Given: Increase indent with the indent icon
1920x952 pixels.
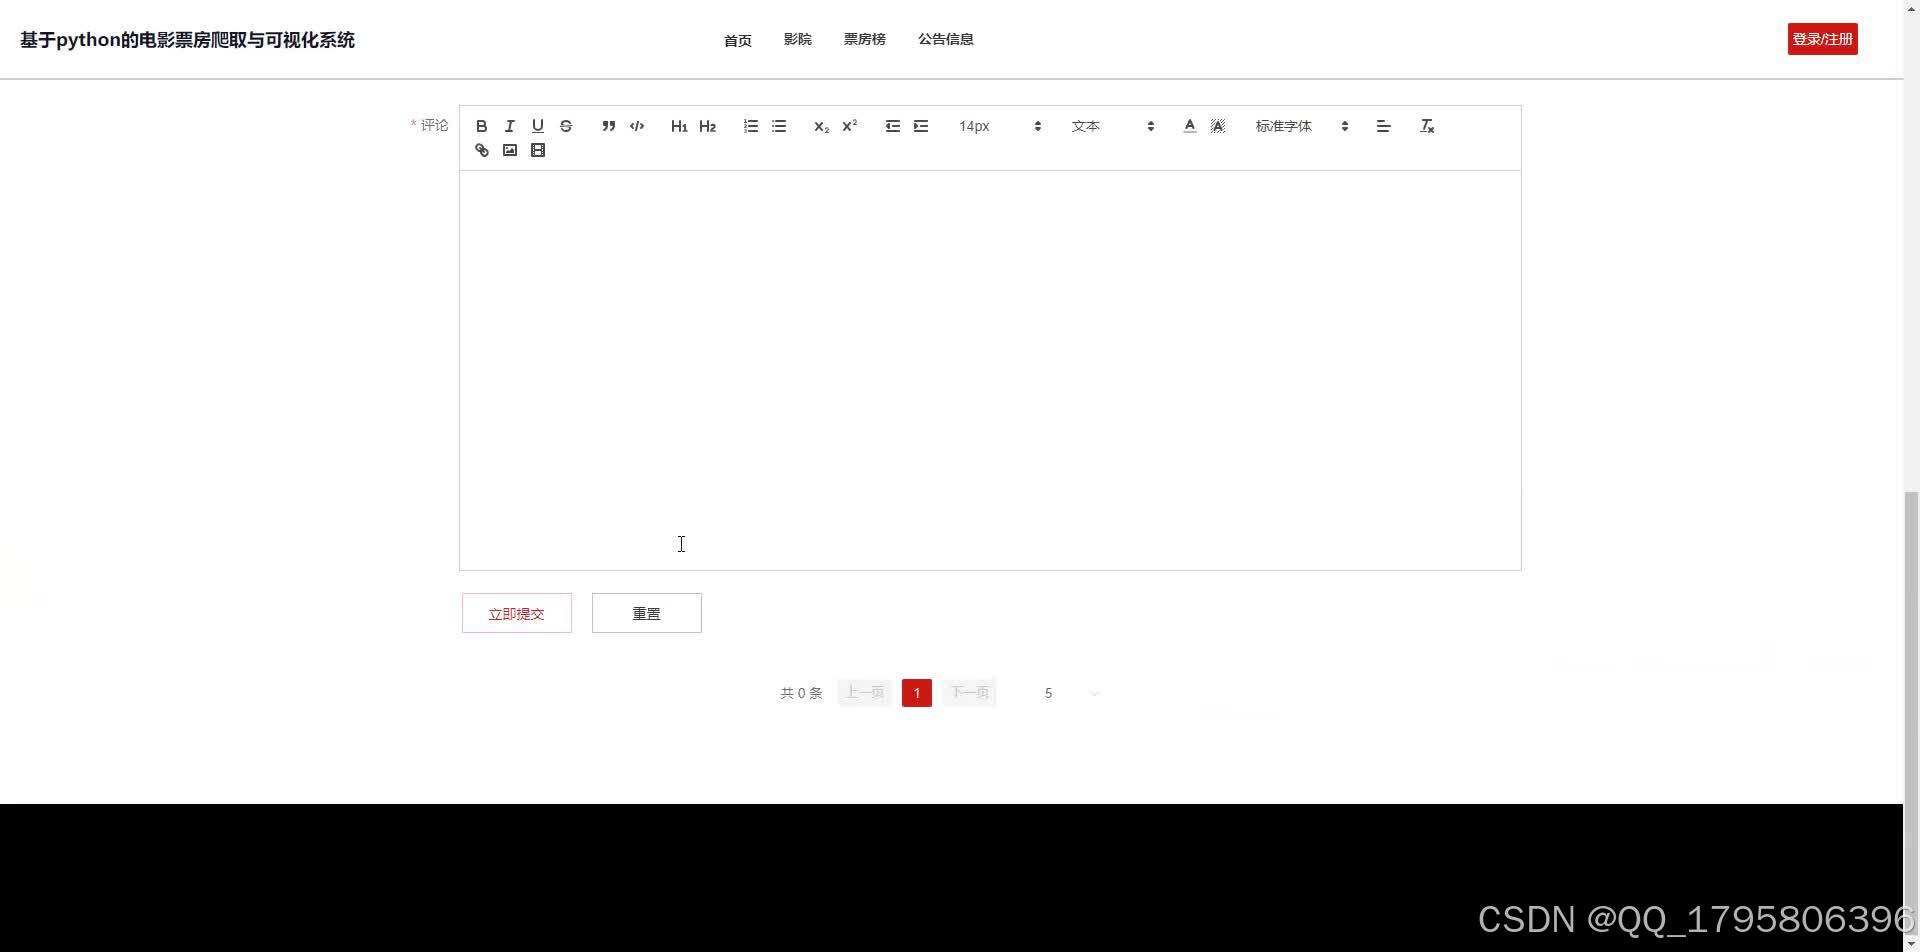Looking at the screenshot, I should point(921,126).
